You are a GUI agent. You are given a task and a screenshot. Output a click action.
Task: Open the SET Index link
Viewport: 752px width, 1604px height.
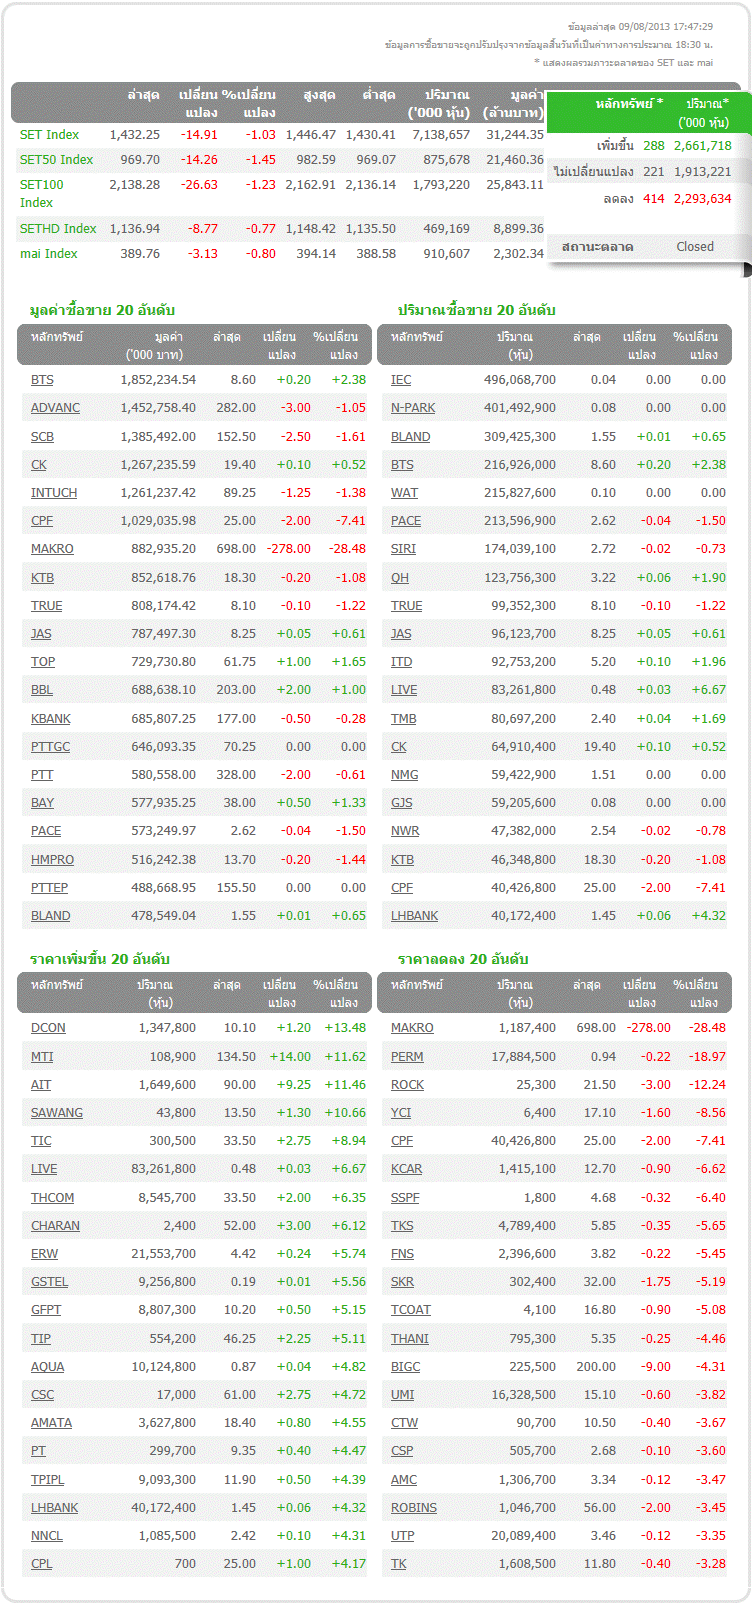click(x=49, y=135)
